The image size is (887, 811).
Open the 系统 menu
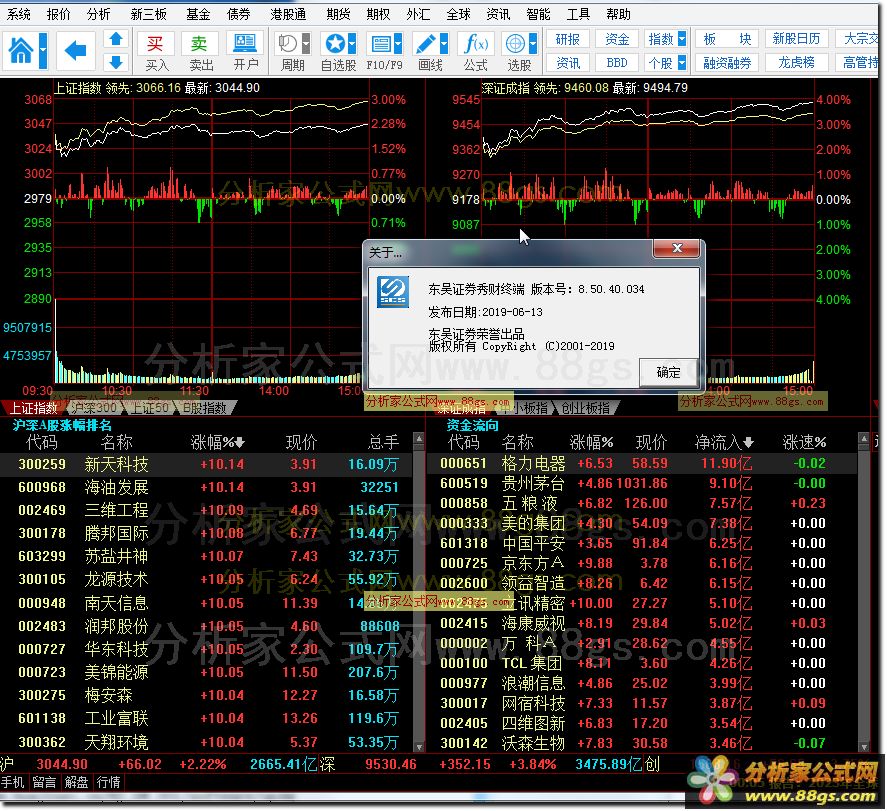[19, 14]
